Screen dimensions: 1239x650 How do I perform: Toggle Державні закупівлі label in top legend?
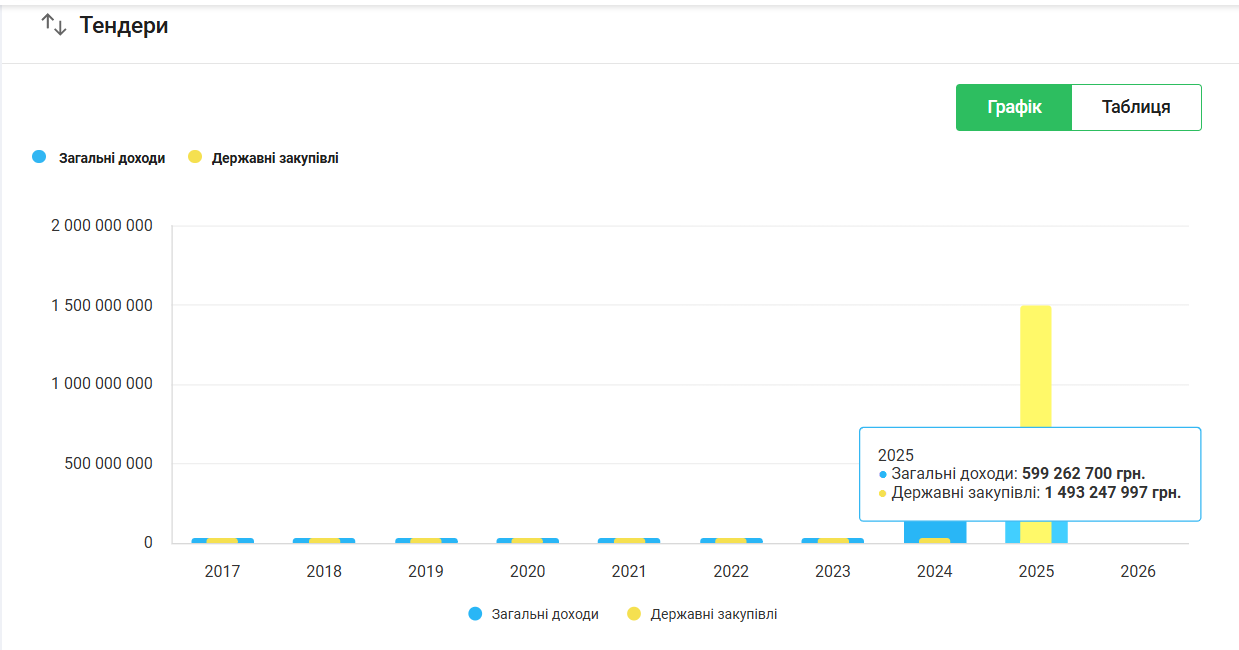pos(275,158)
